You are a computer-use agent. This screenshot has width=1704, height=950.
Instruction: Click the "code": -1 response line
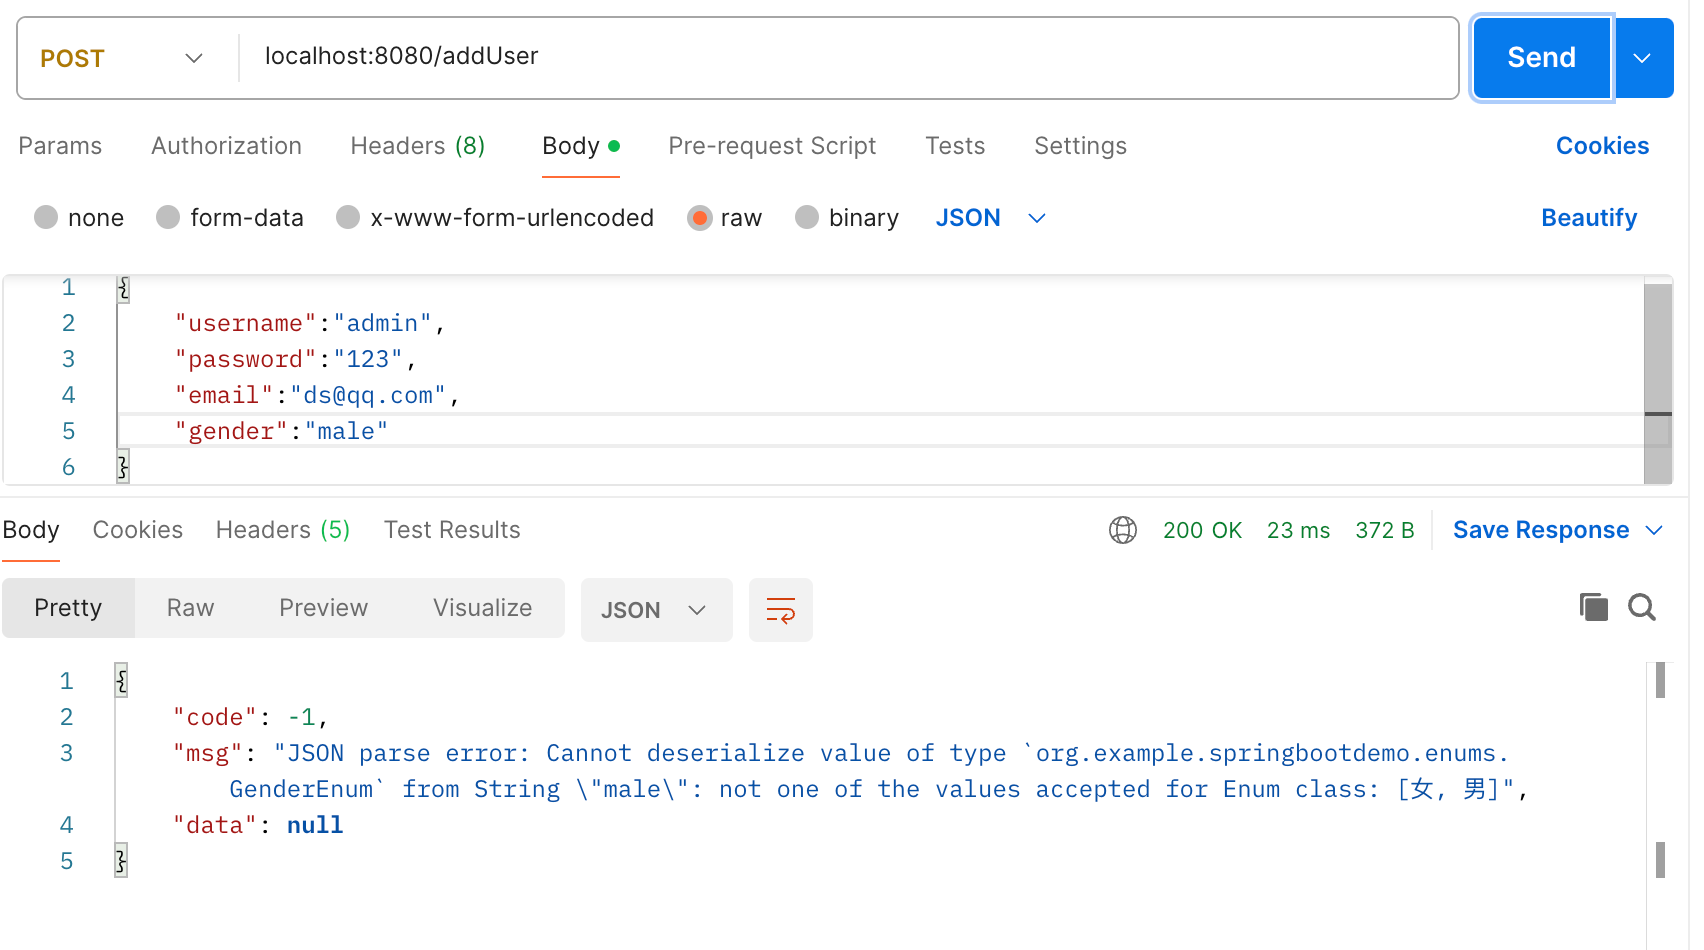click(250, 718)
